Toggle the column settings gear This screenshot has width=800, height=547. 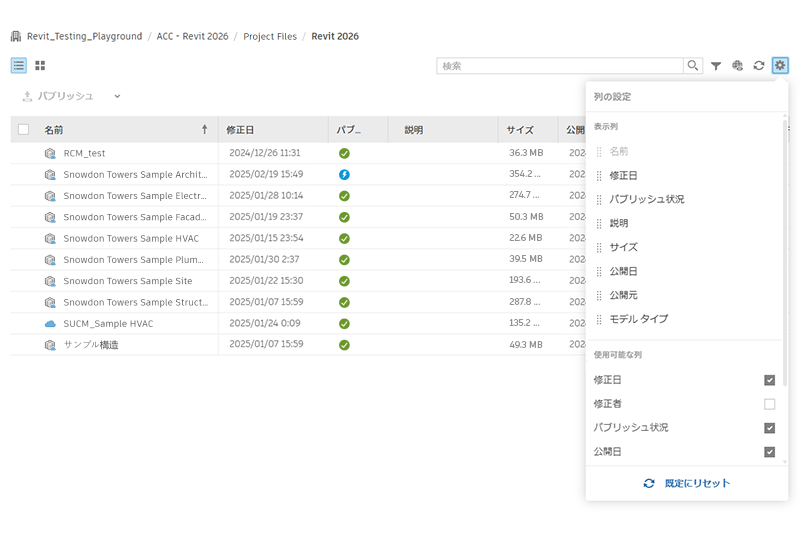click(x=780, y=65)
